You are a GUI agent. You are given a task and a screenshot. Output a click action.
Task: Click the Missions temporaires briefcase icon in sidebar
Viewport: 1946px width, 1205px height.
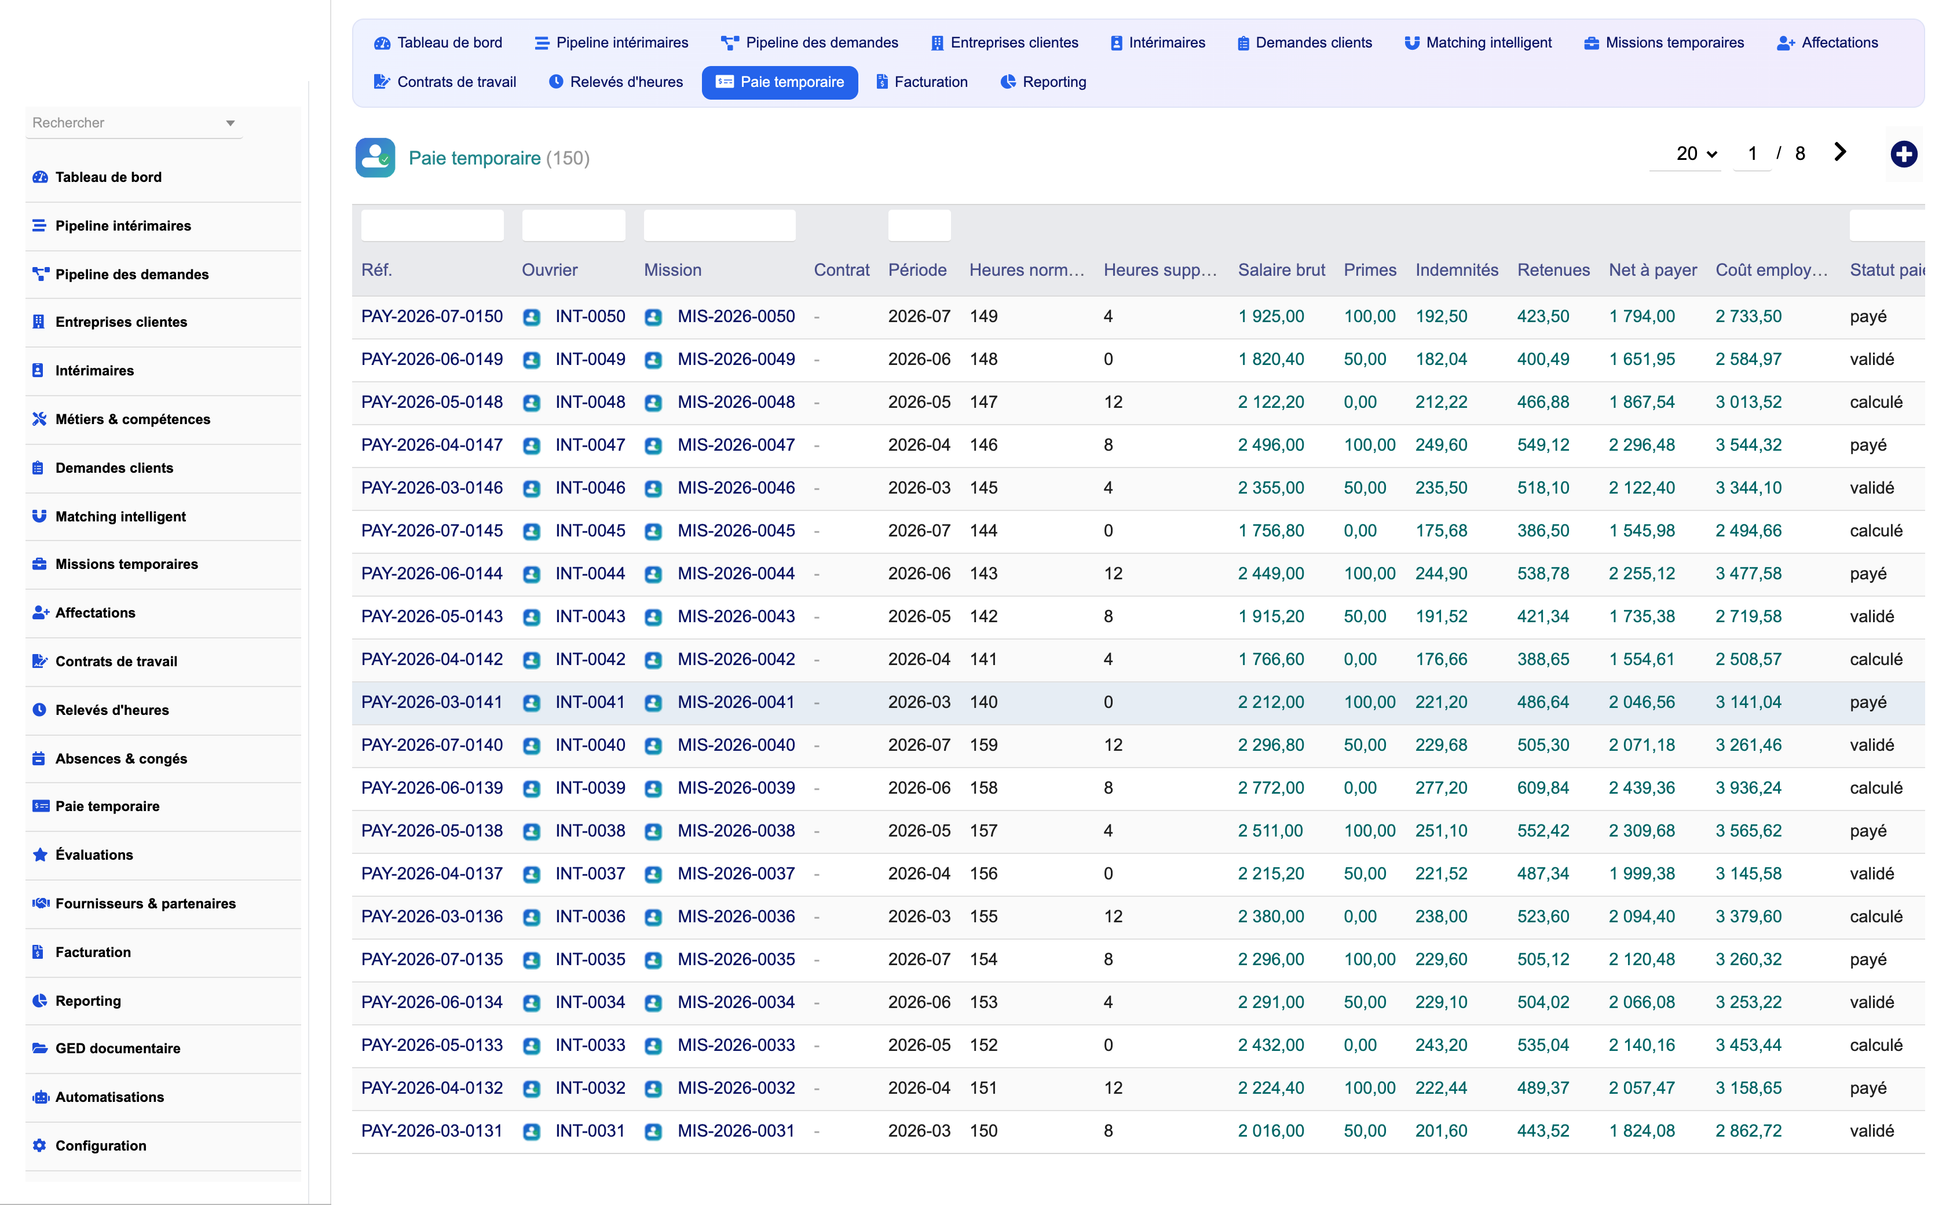pyautogui.click(x=40, y=564)
